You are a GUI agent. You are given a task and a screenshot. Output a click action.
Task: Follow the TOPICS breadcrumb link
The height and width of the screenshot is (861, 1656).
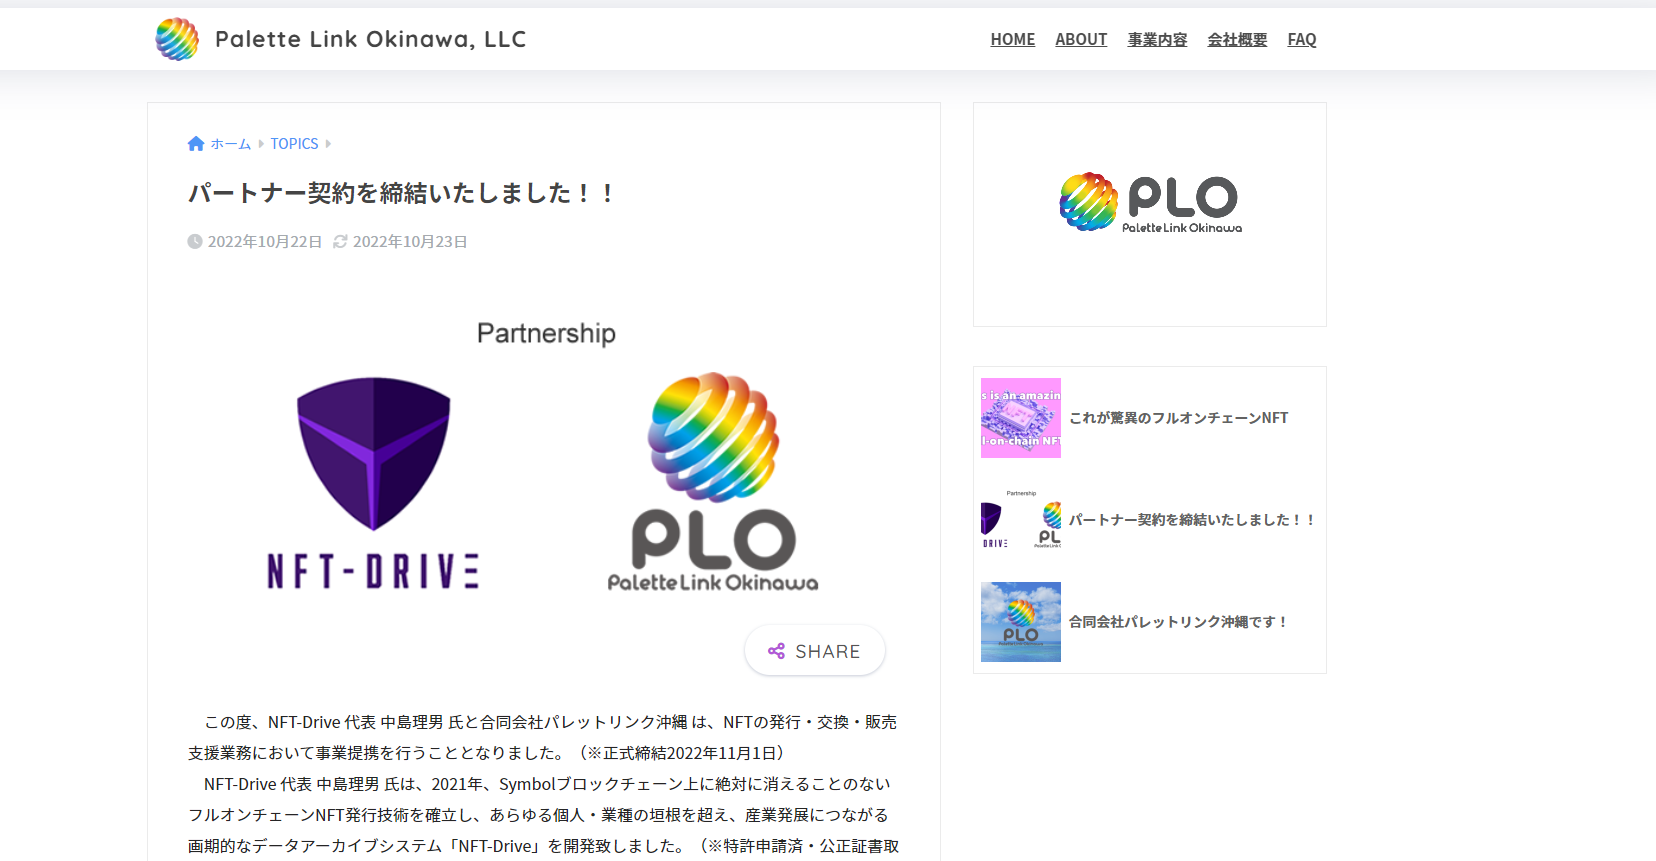(x=294, y=144)
